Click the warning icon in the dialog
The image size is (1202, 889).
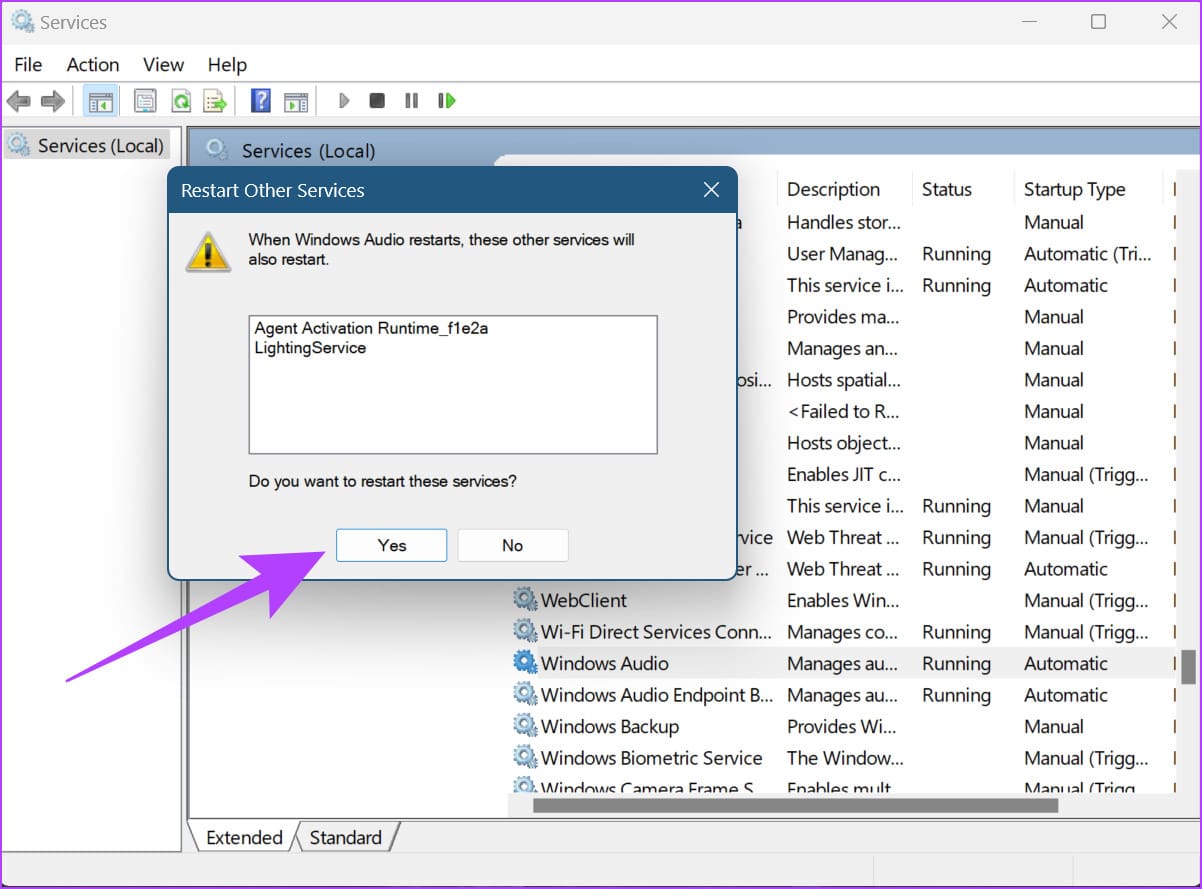click(208, 251)
